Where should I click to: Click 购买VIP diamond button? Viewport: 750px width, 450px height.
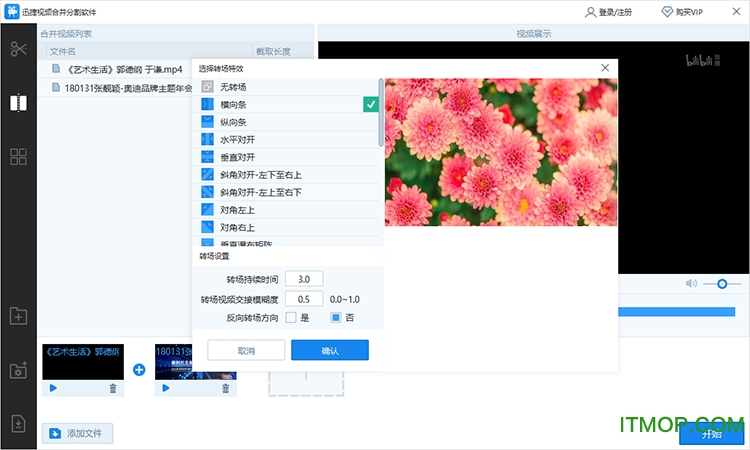(x=682, y=12)
